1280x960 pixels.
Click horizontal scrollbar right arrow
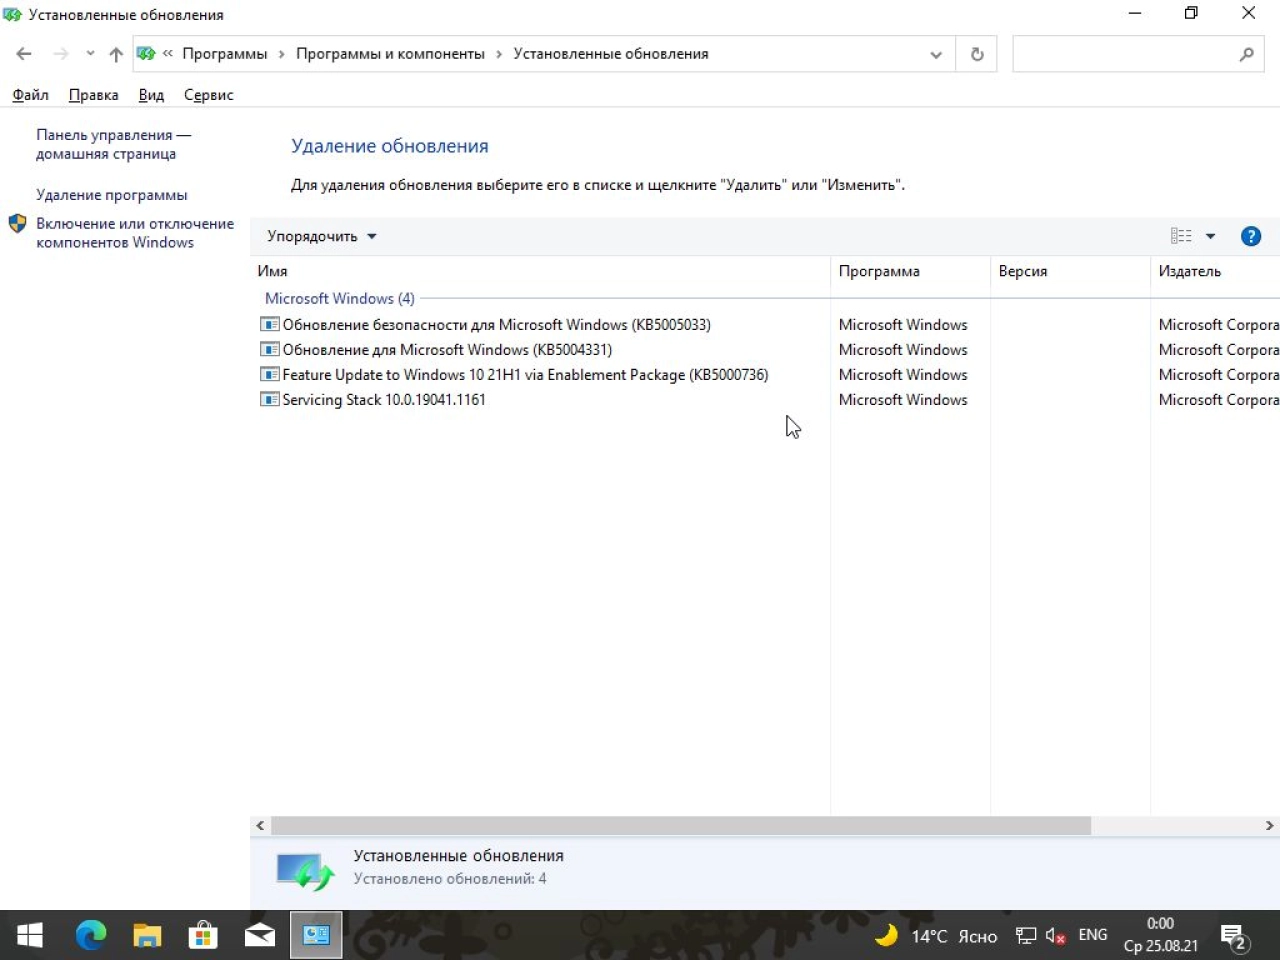(x=1270, y=826)
